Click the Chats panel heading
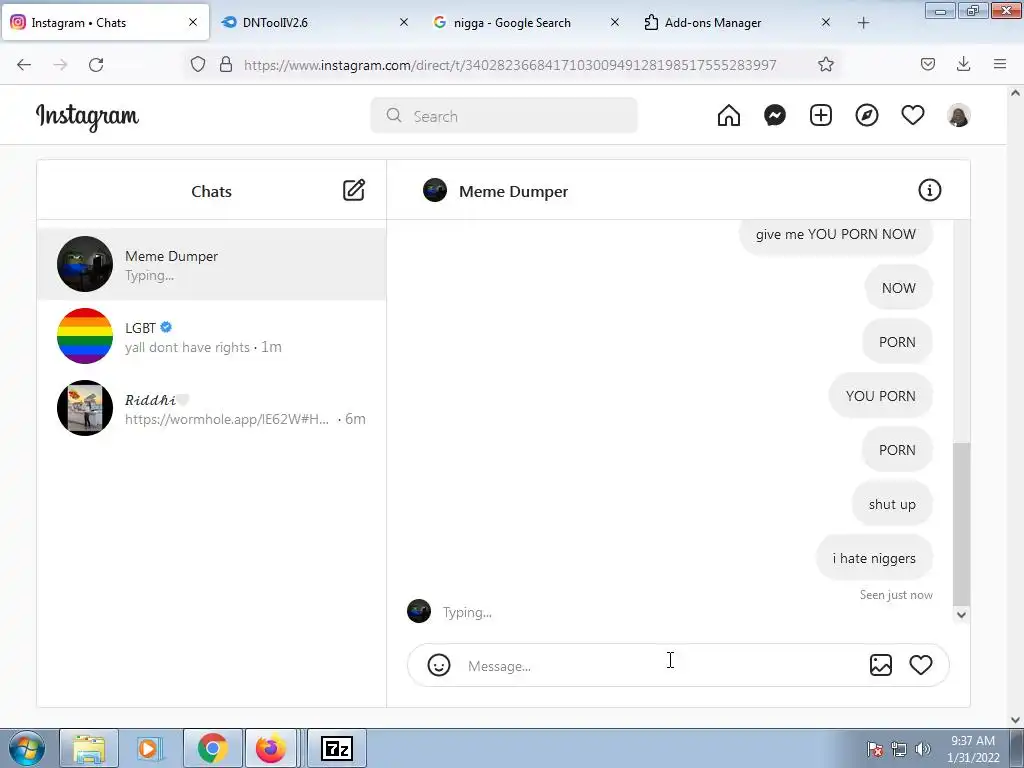Viewport: 1024px width, 768px height. tap(212, 191)
